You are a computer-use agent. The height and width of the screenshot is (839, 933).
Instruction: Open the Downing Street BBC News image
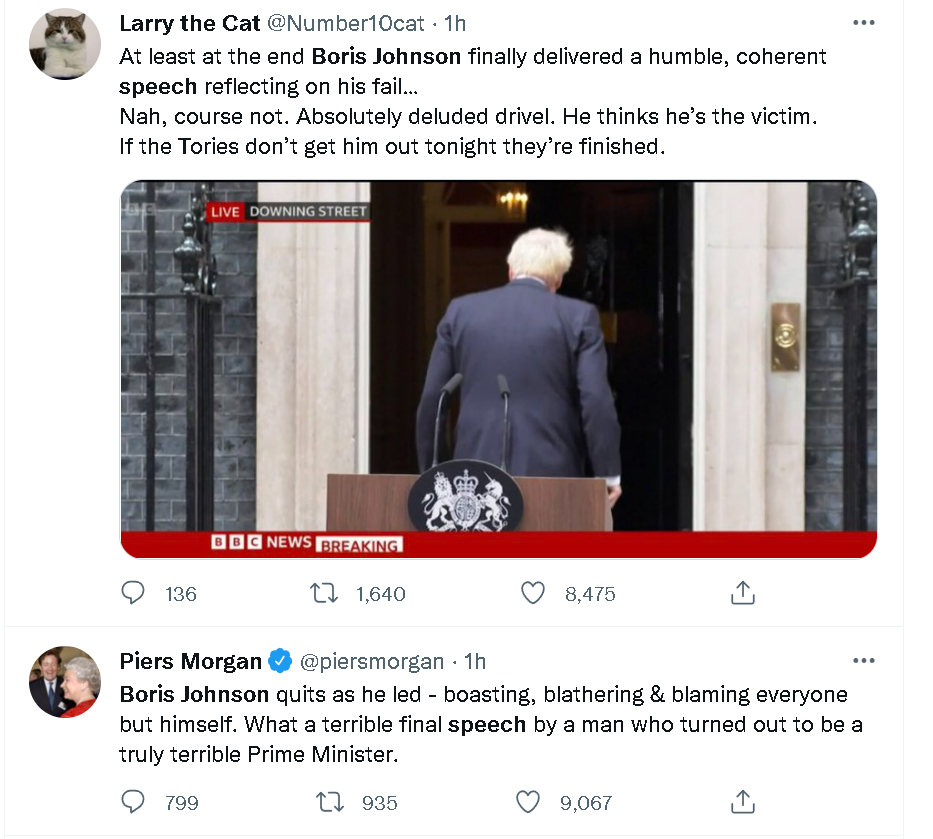click(498, 369)
